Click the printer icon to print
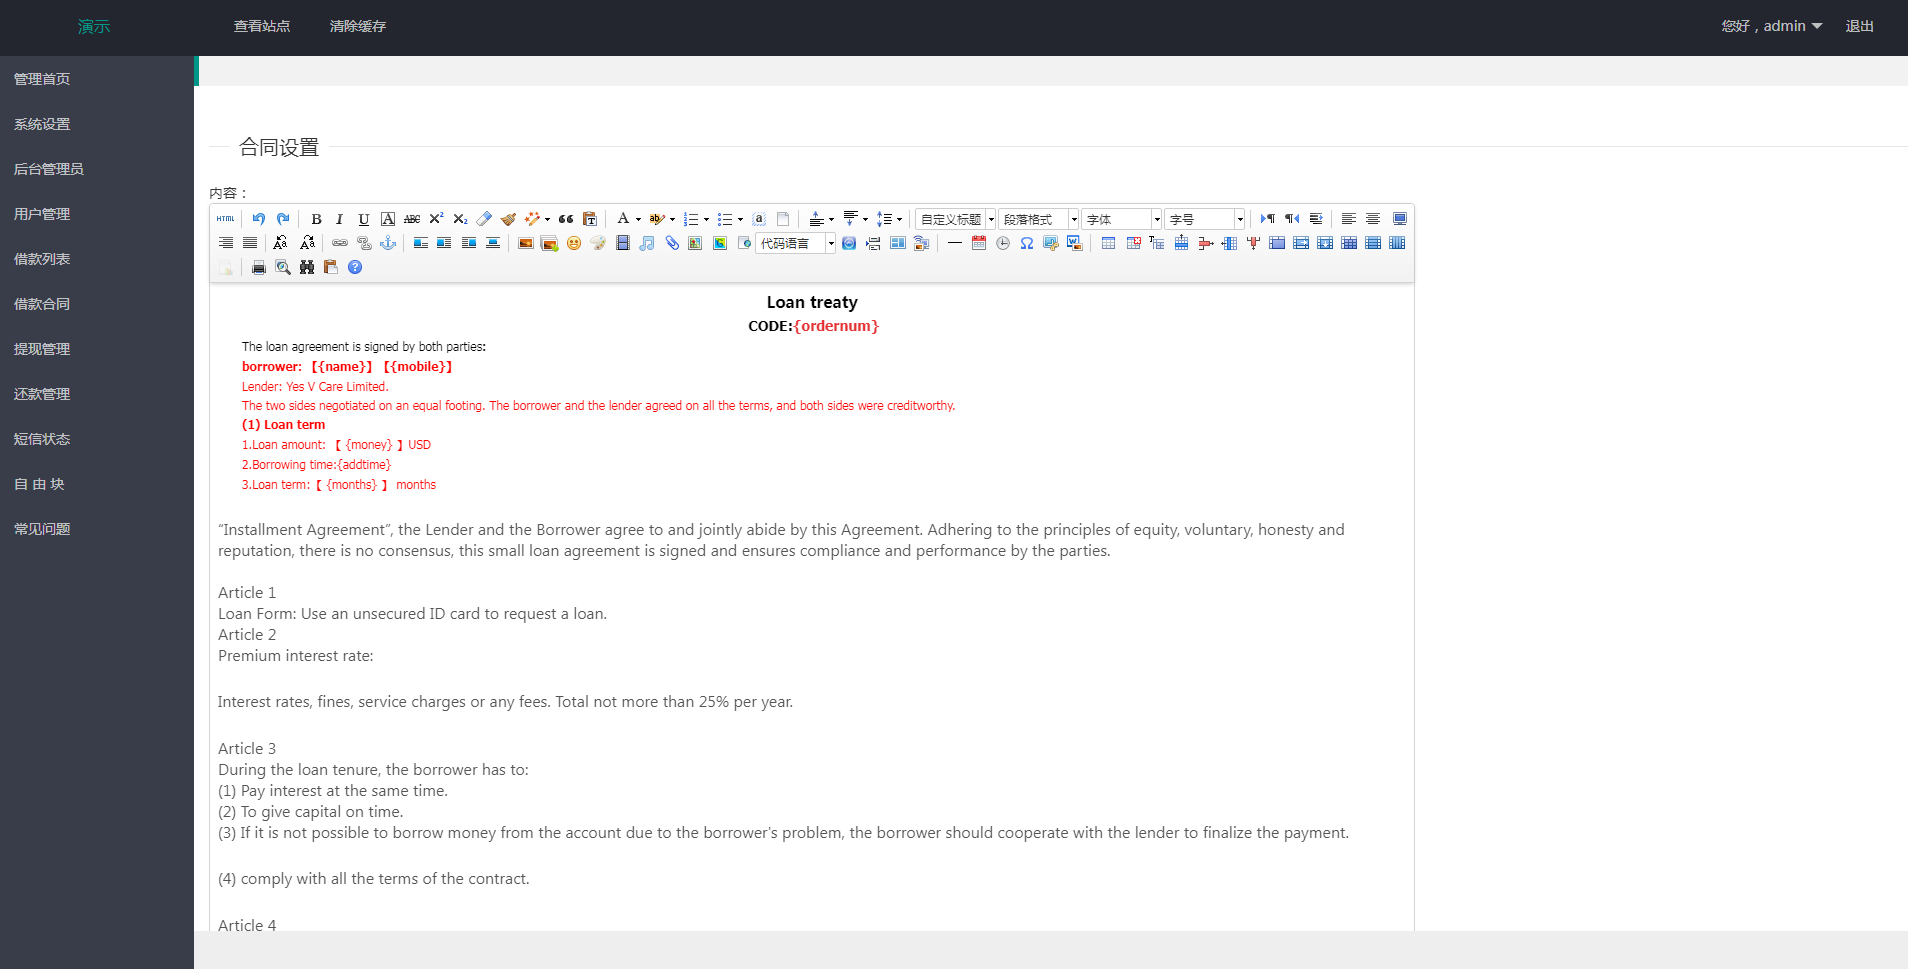The height and width of the screenshot is (969, 1908). pyautogui.click(x=259, y=267)
